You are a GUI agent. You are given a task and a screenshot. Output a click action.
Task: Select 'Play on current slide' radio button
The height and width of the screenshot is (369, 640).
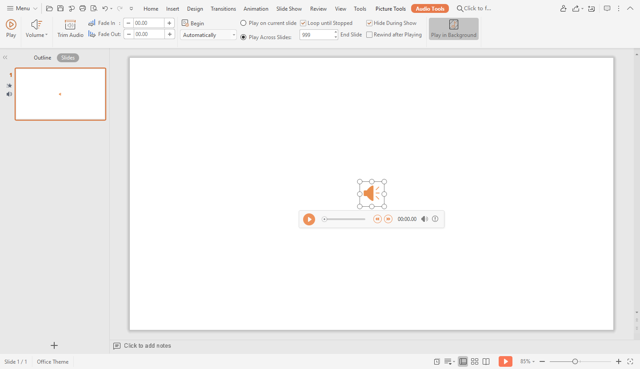pyautogui.click(x=243, y=23)
